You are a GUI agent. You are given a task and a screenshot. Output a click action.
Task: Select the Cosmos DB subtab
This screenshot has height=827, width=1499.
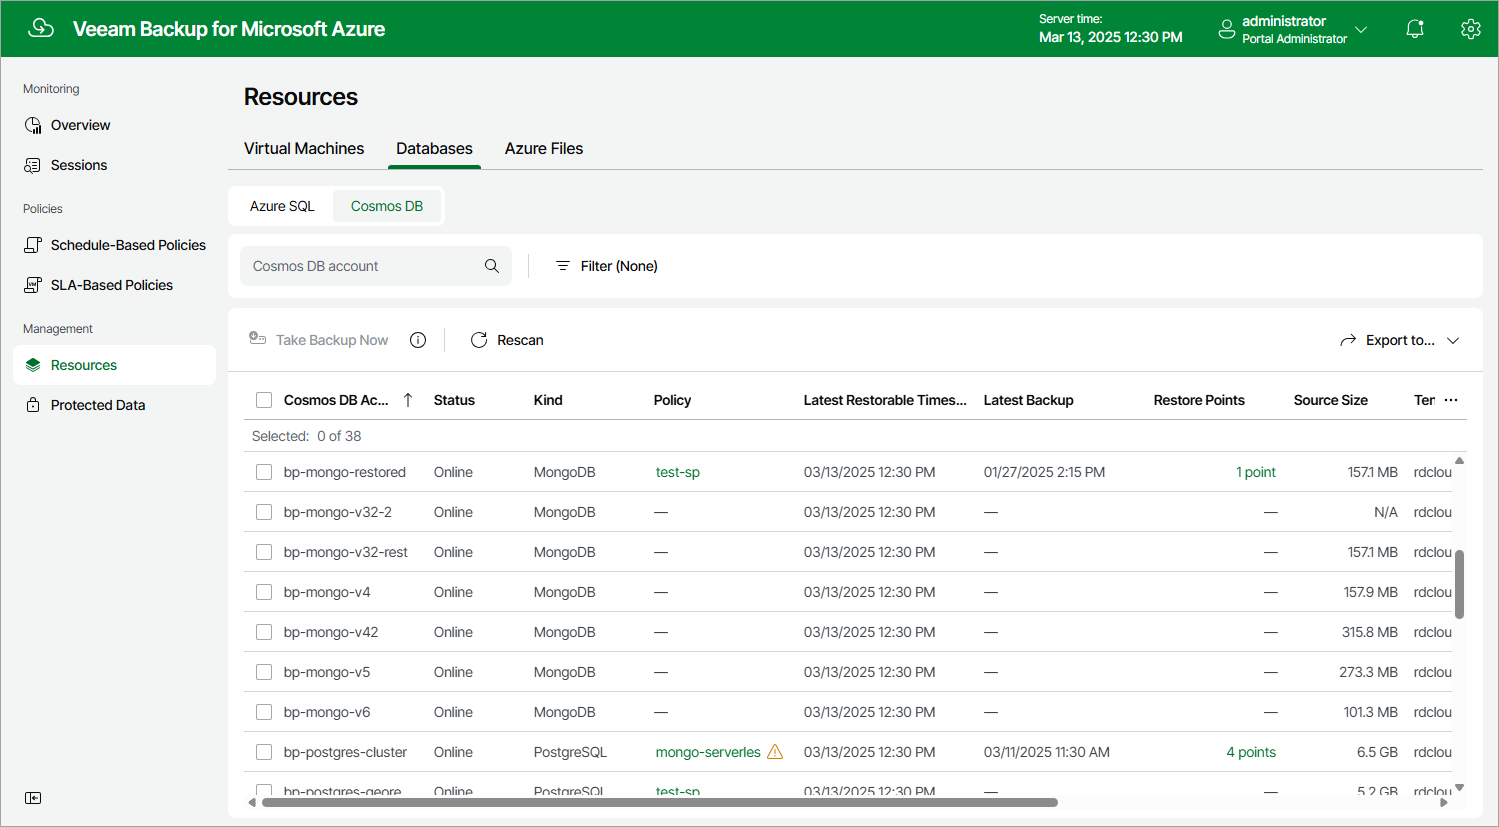coord(387,206)
